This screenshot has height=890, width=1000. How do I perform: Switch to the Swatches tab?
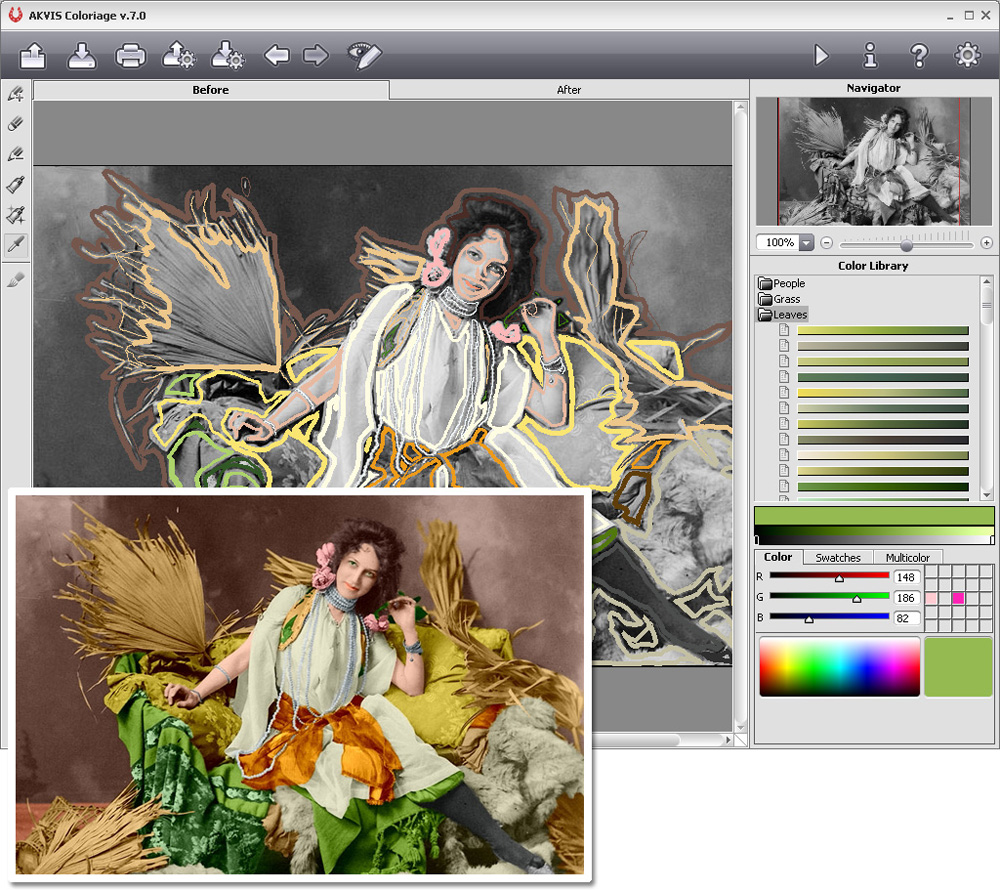coord(837,558)
